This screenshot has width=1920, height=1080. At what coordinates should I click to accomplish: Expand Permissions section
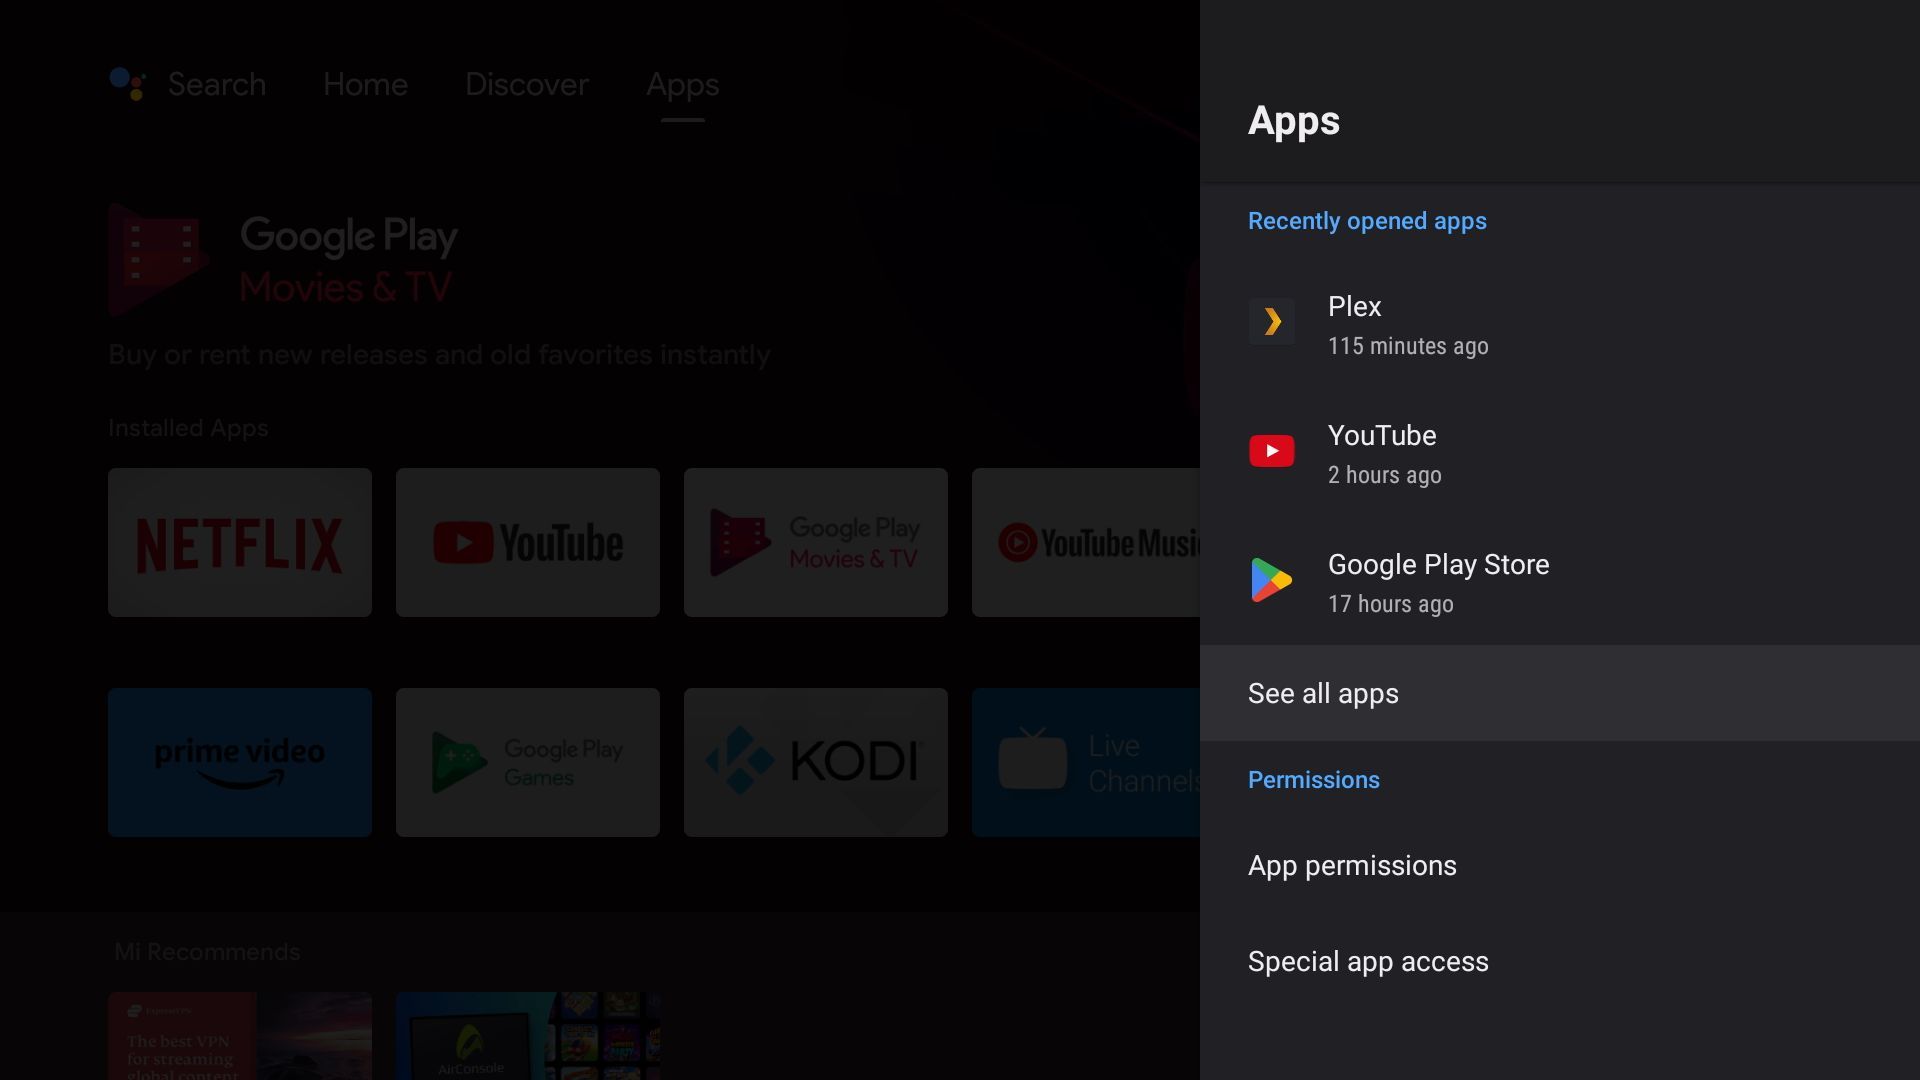coord(1315,779)
